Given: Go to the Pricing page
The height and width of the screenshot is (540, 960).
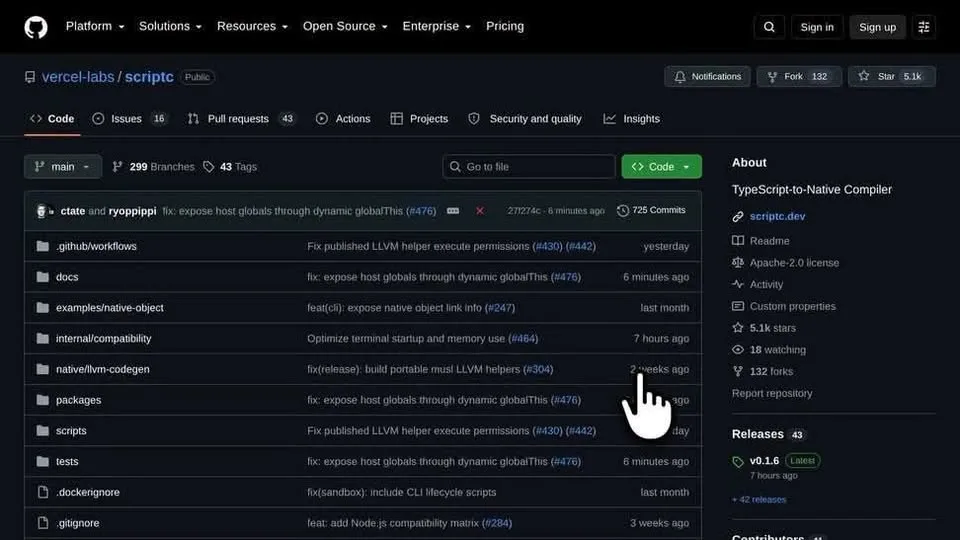Looking at the screenshot, I should pyautogui.click(x=504, y=26).
